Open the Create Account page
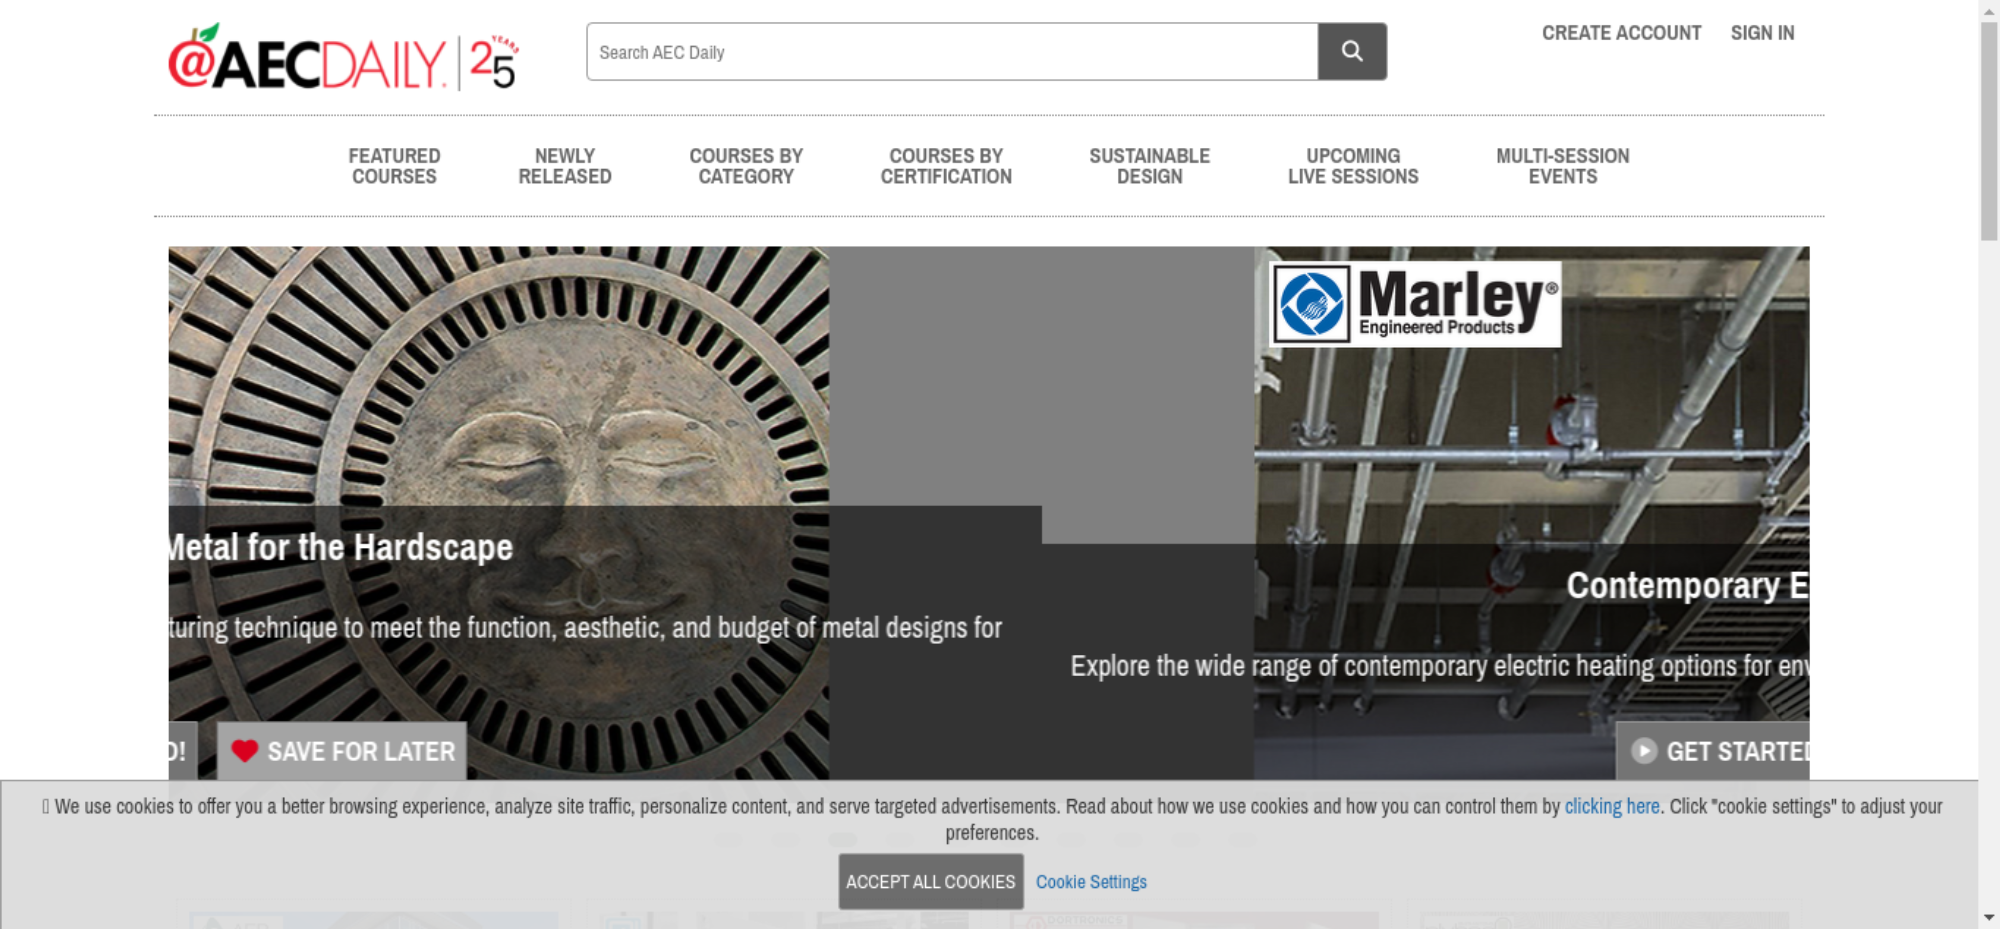This screenshot has height=929, width=2000. tap(1620, 33)
